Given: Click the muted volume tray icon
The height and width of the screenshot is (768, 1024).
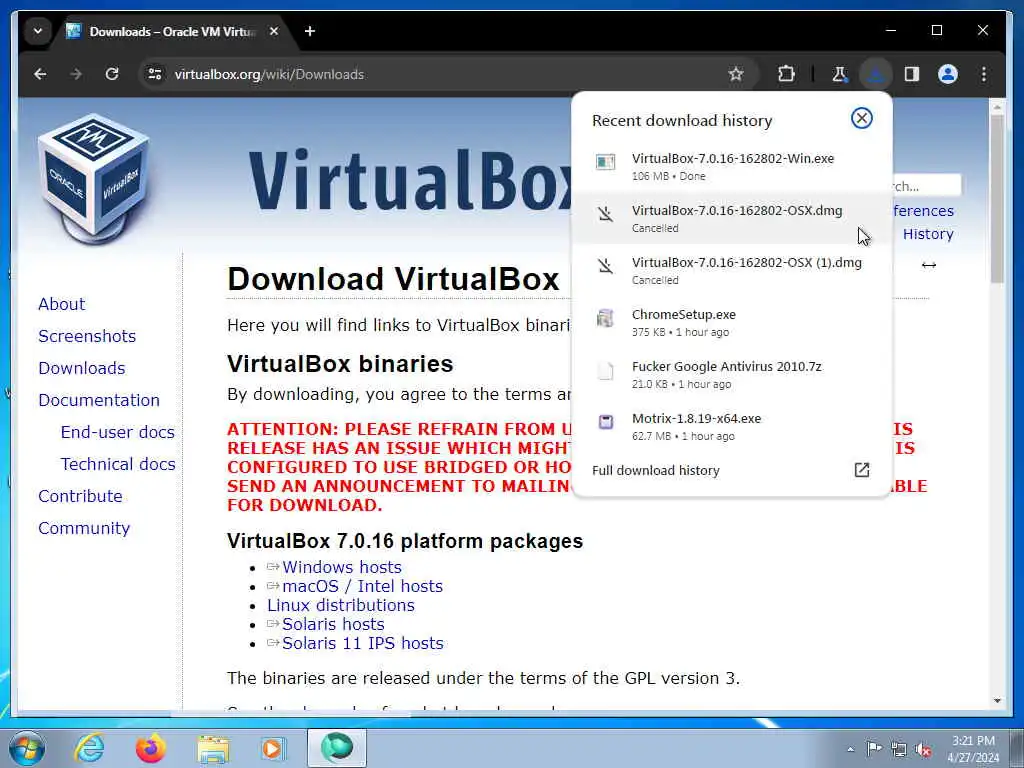Looking at the screenshot, I should 923,750.
